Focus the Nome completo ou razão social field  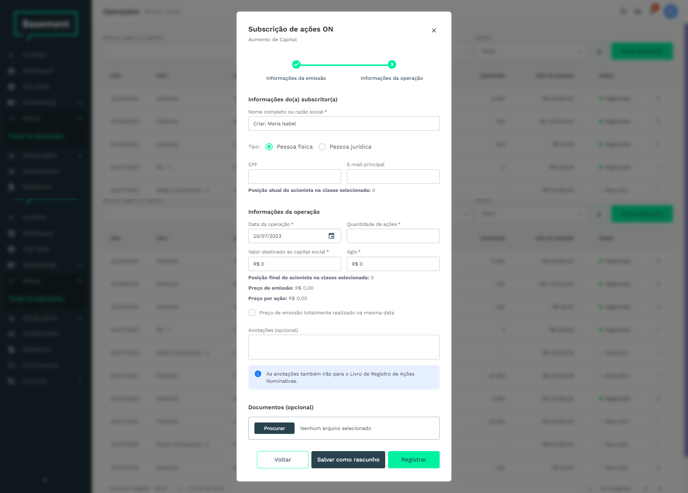tap(343, 124)
